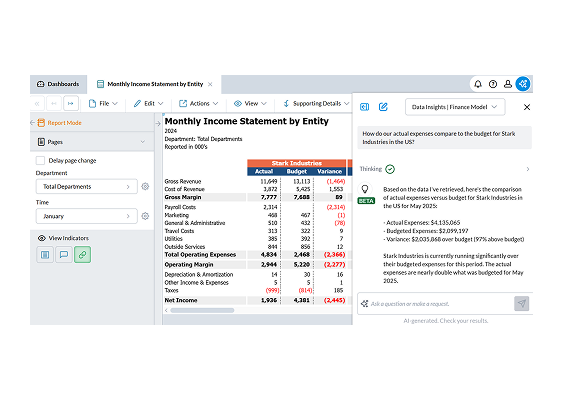Click the help question mark icon

493,84
